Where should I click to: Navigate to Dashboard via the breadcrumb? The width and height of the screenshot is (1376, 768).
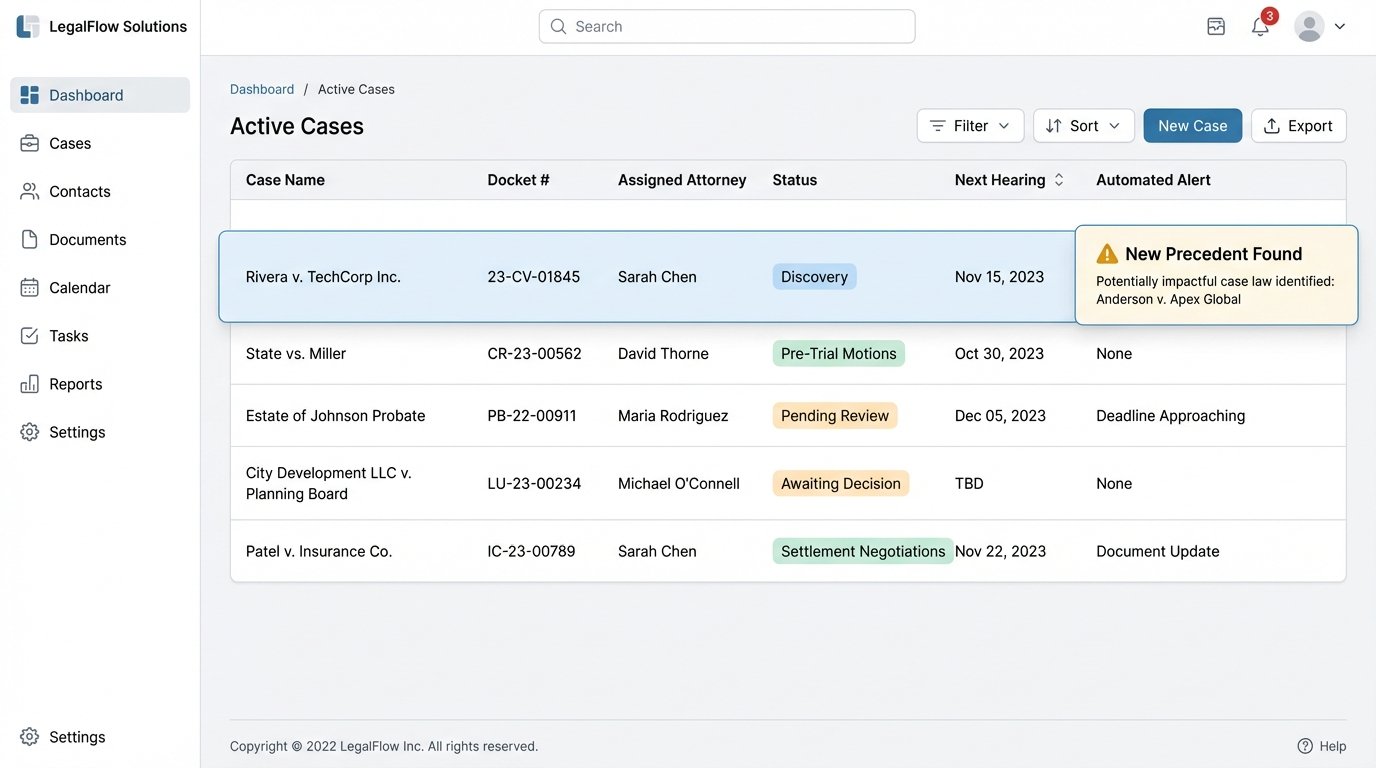(262, 88)
